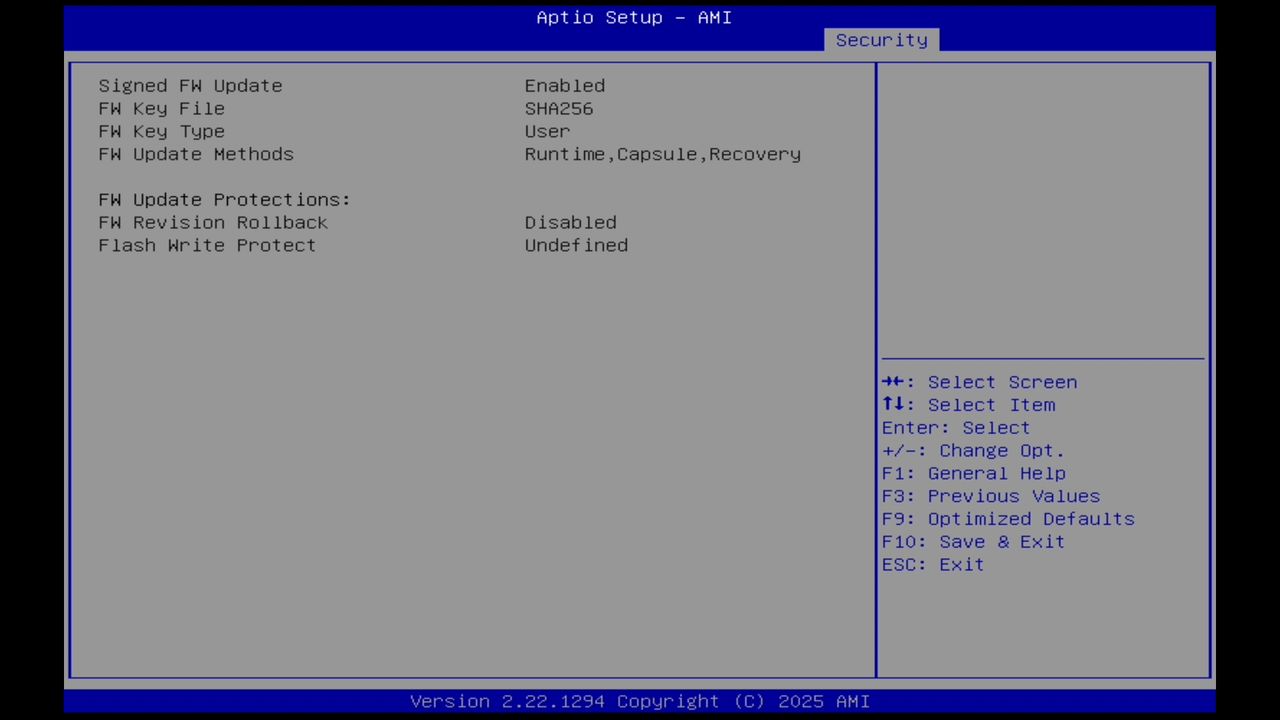Select the Flash Write Protect row
The height and width of the screenshot is (720, 1280).
click(206, 245)
